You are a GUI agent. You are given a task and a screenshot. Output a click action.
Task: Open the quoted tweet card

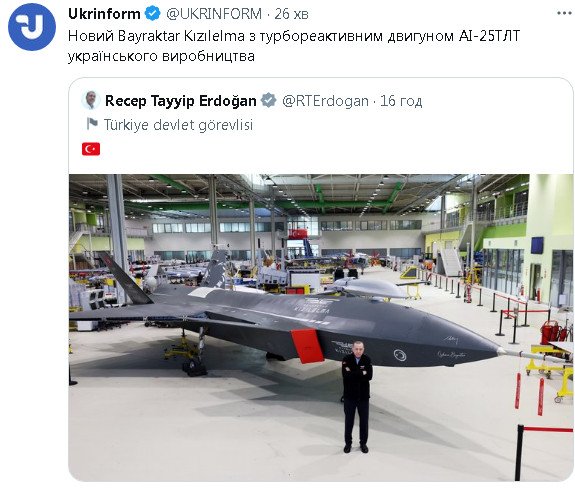point(321,280)
